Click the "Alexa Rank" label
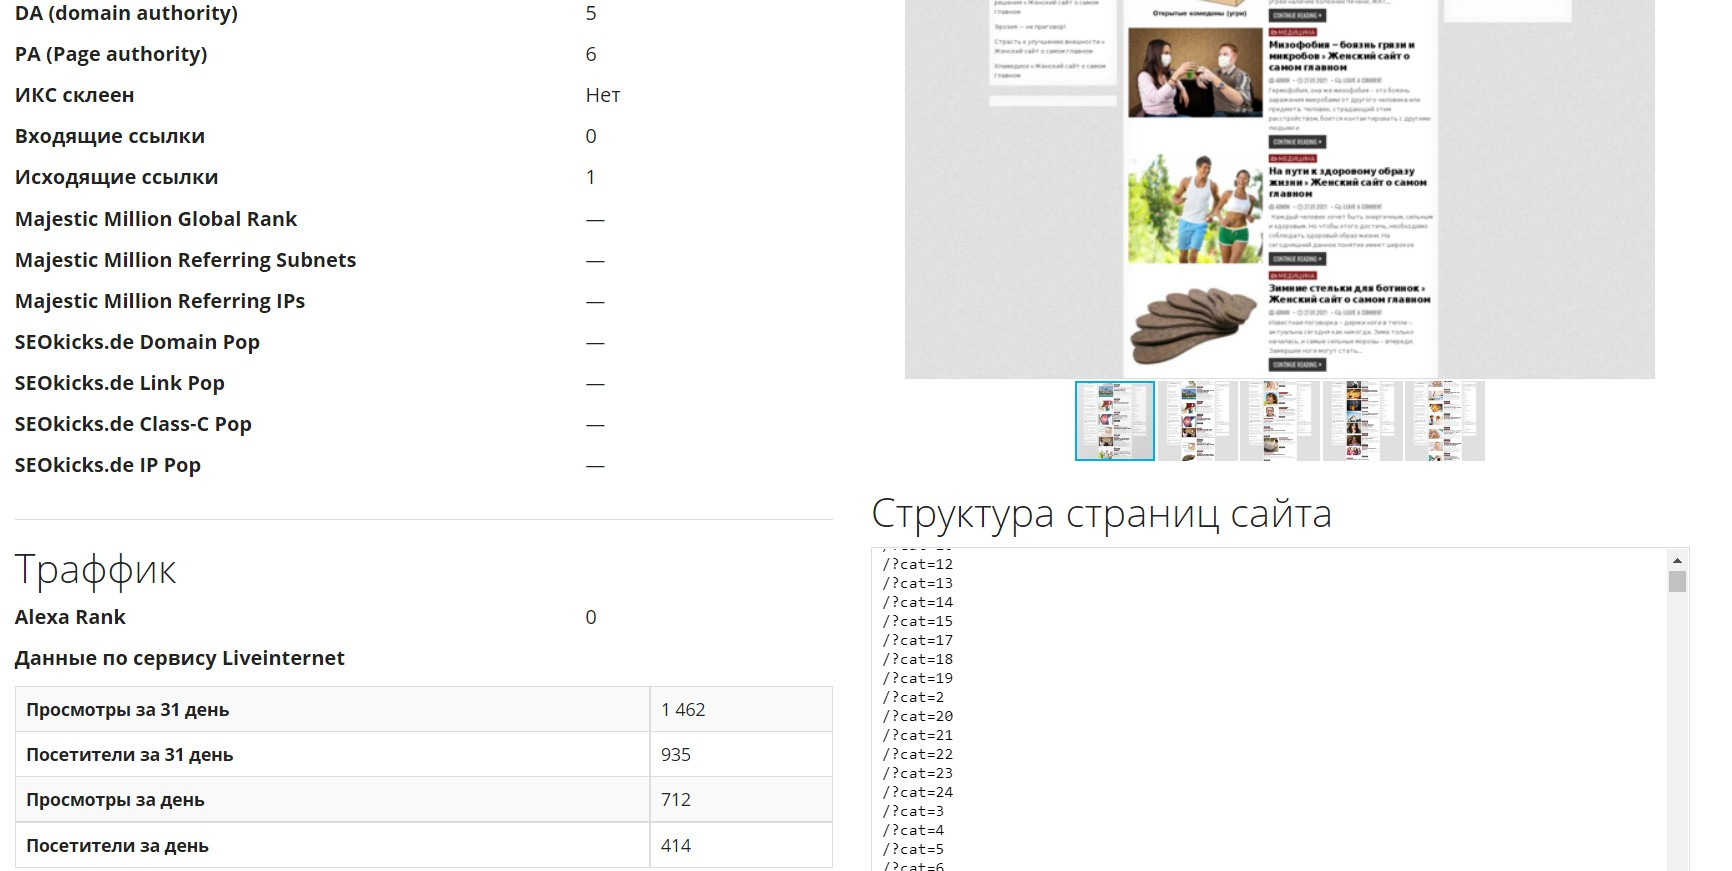The width and height of the screenshot is (1732, 871). [70, 617]
